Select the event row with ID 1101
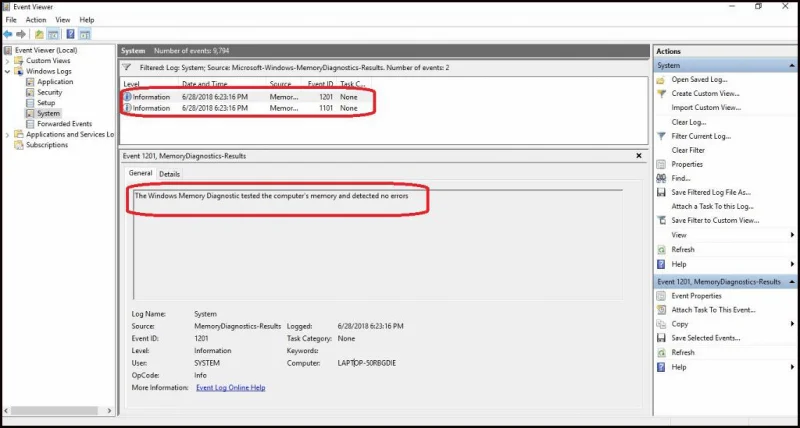The width and height of the screenshot is (800, 428). (246, 108)
